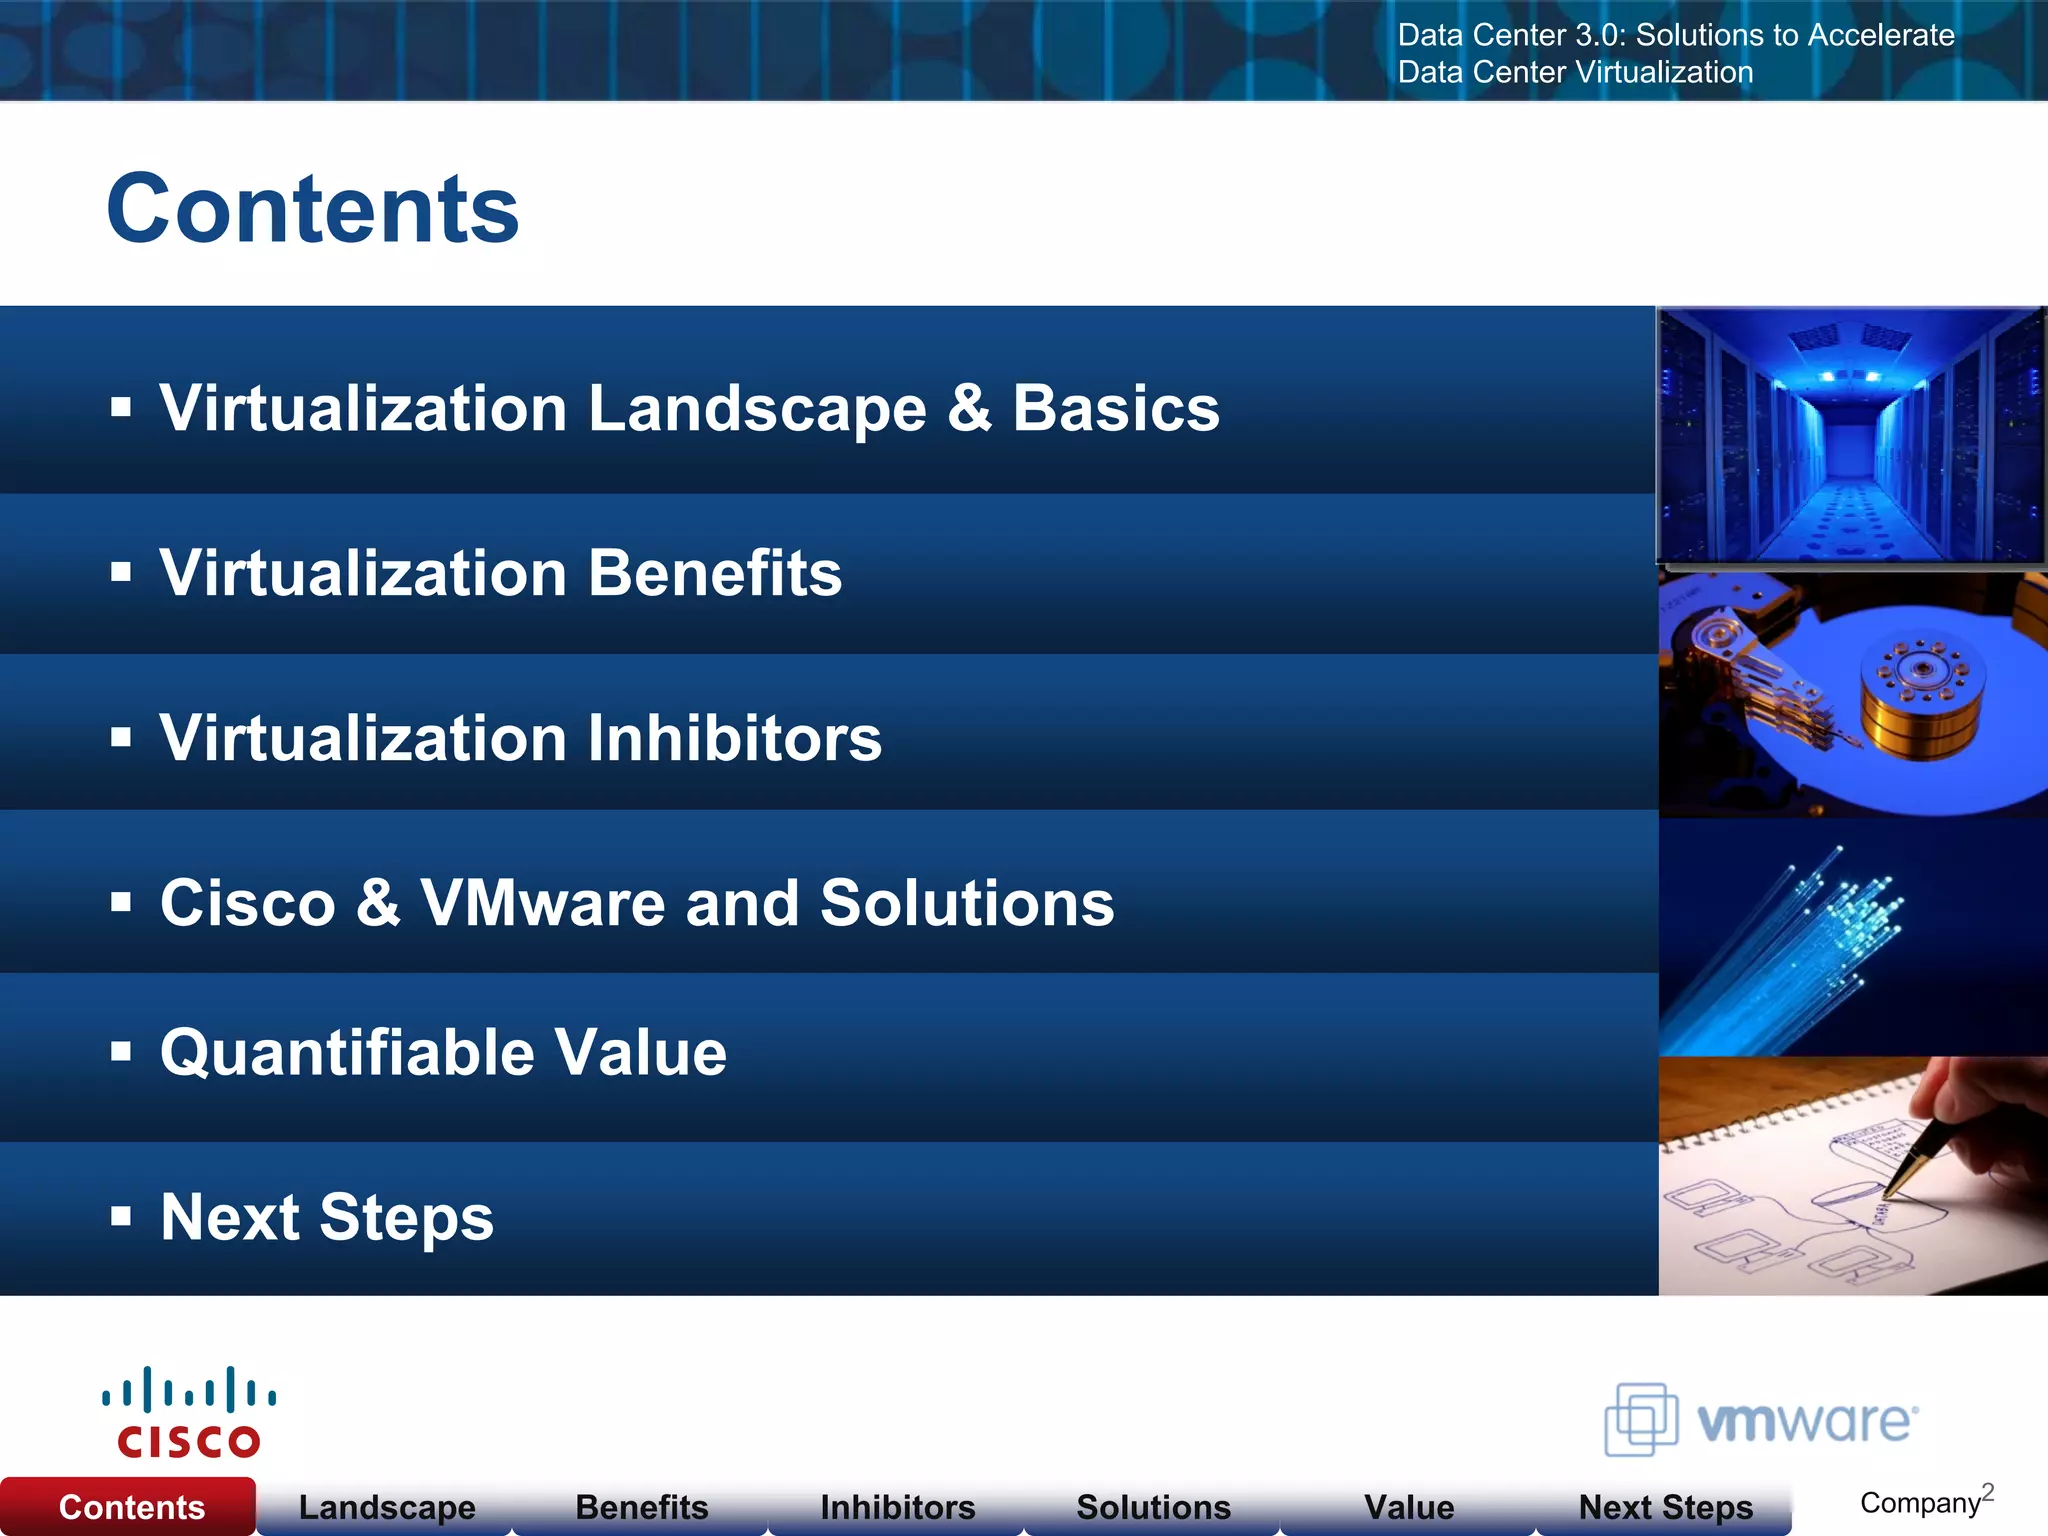Switch to the Landscape tab
Viewport: 2048px width, 1536px height.
[387, 1507]
